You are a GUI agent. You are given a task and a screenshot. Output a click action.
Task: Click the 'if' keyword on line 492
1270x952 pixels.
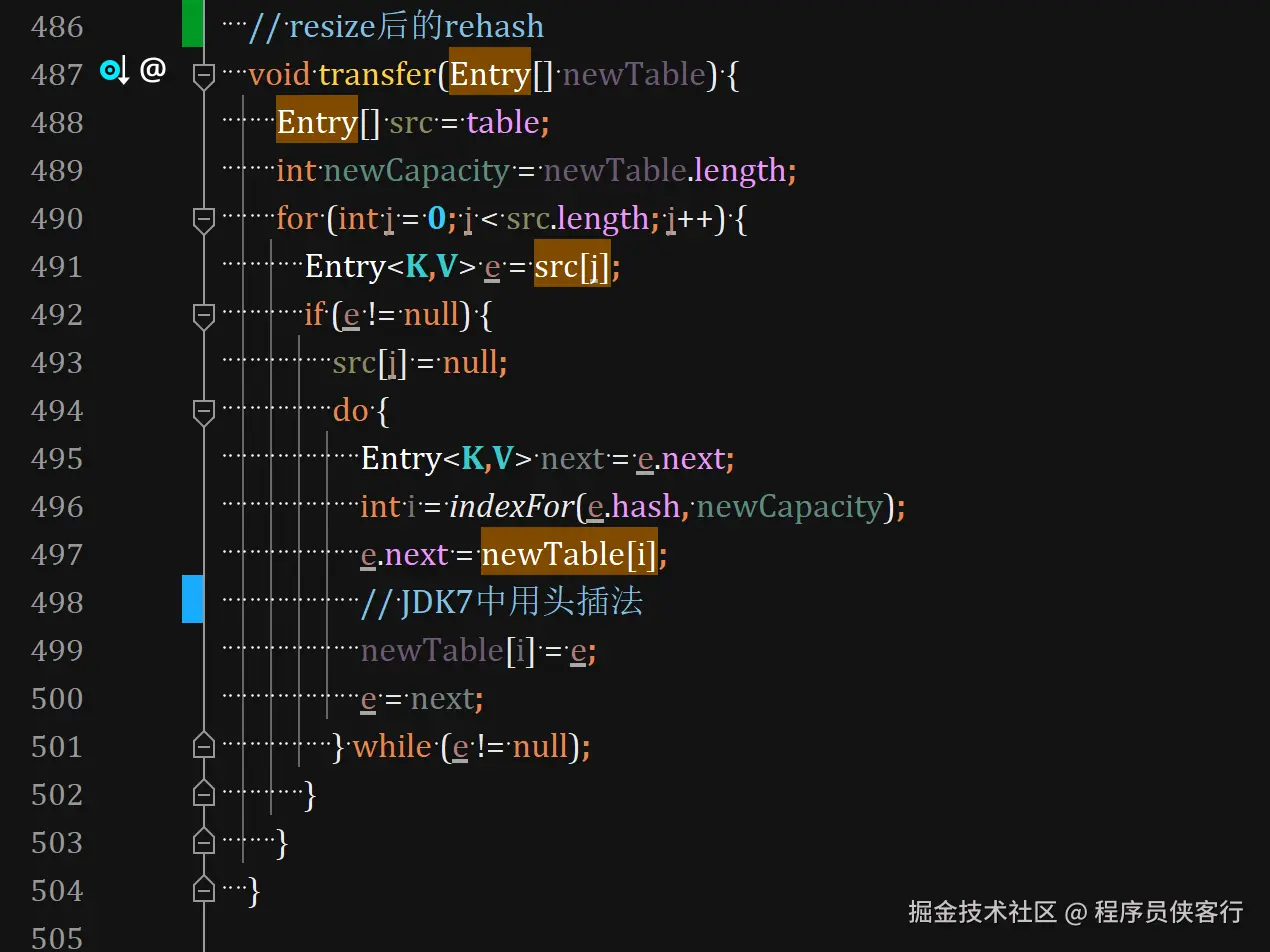tap(315, 315)
